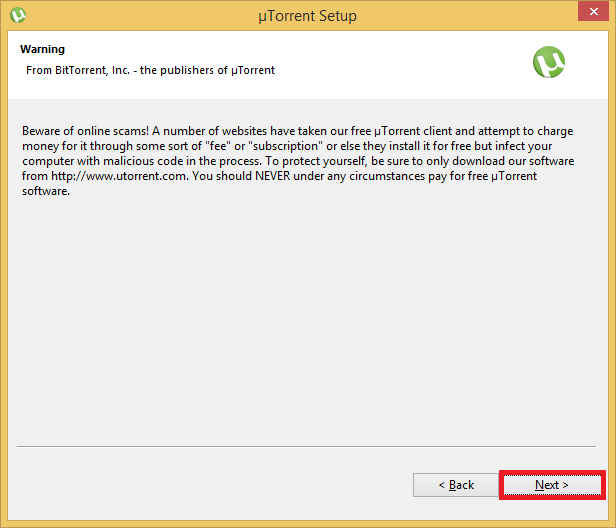Click the green µTorrent logo in the header
The height and width of the screenshot is (528, 616).
(x=549, y=63)
